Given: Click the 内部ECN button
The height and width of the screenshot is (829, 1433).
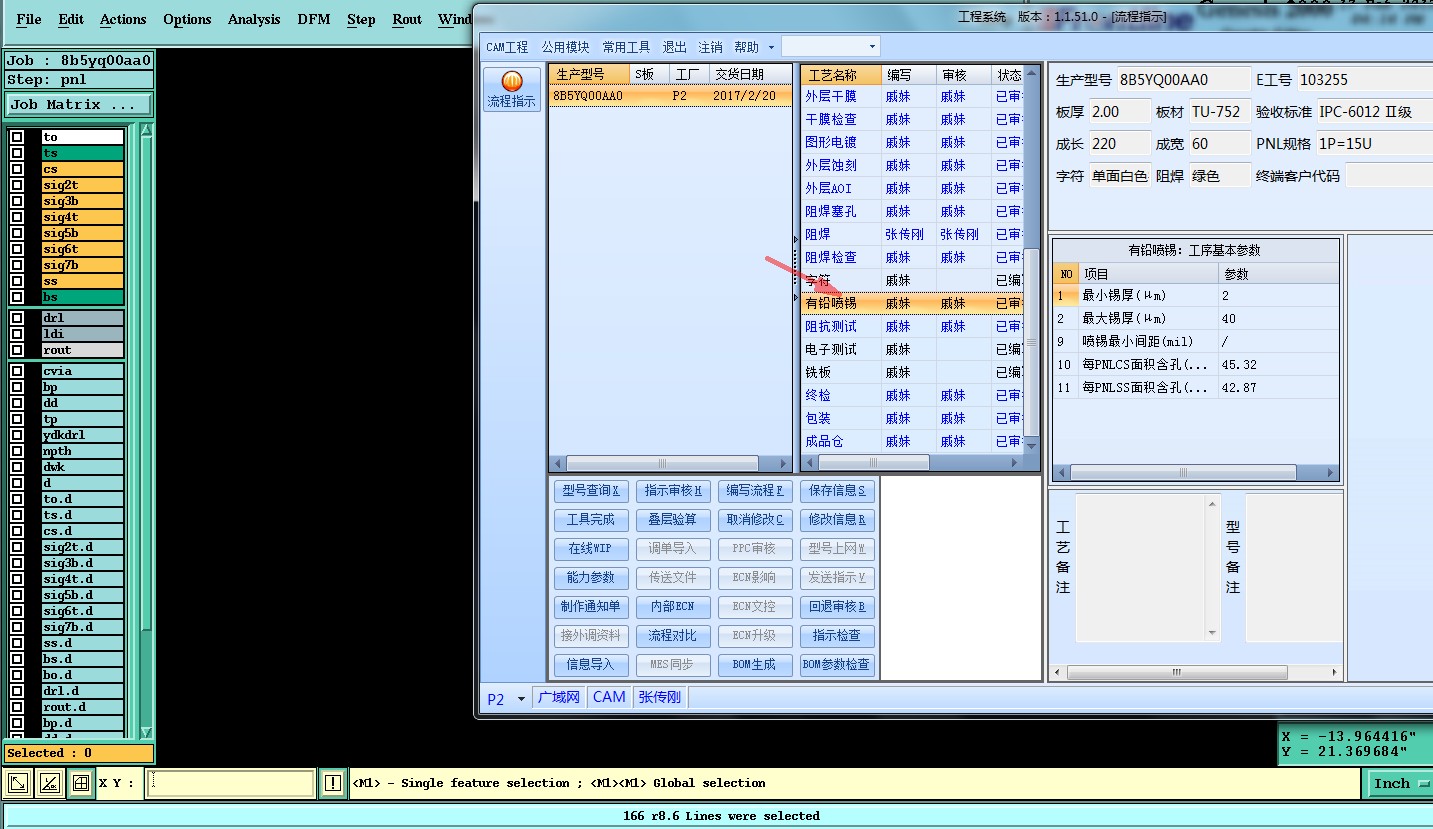Looking at the screenshot, I should coord(673,607).
